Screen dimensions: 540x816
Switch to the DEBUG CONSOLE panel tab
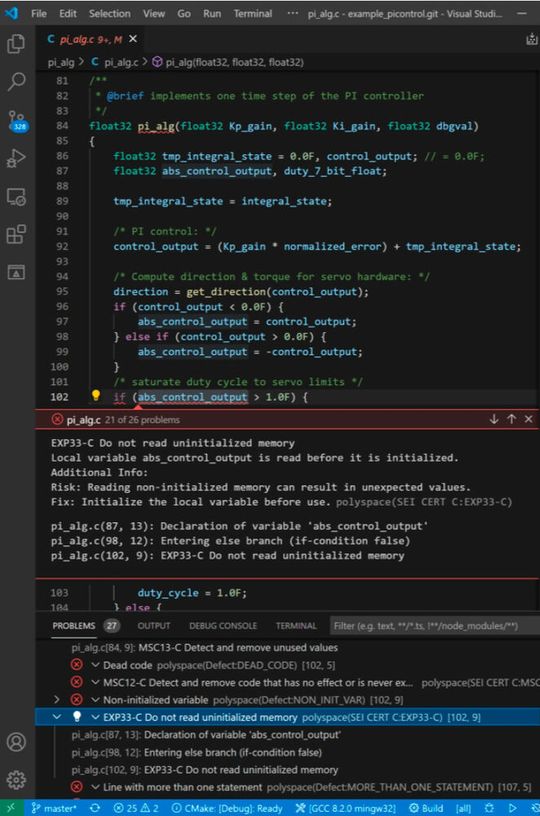(x=223, y=626)
